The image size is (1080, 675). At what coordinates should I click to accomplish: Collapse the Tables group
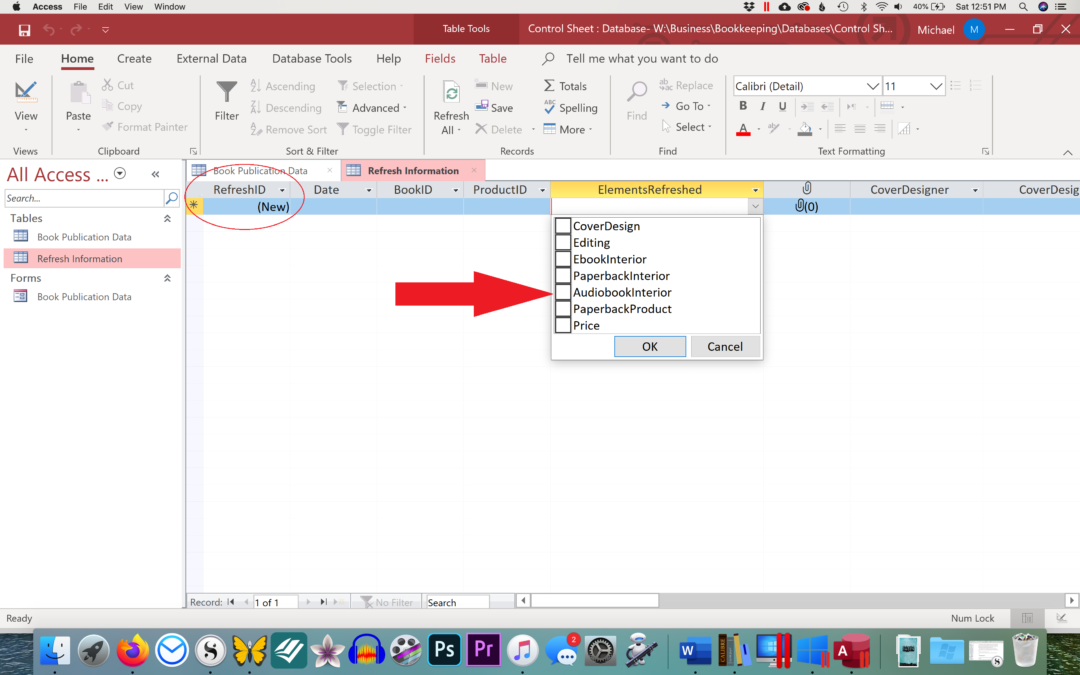[167, 218]
